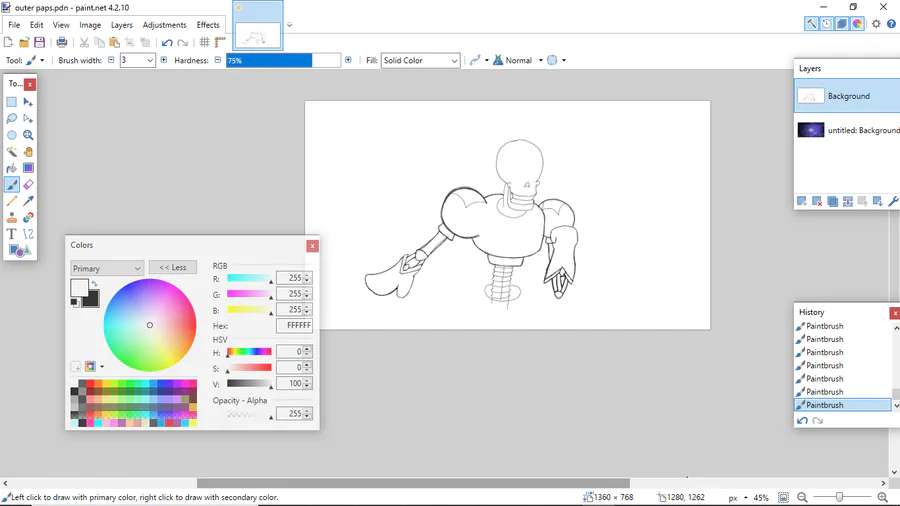The image size is (900, 506).
Task: Click the Print icon
Action: 62,42
